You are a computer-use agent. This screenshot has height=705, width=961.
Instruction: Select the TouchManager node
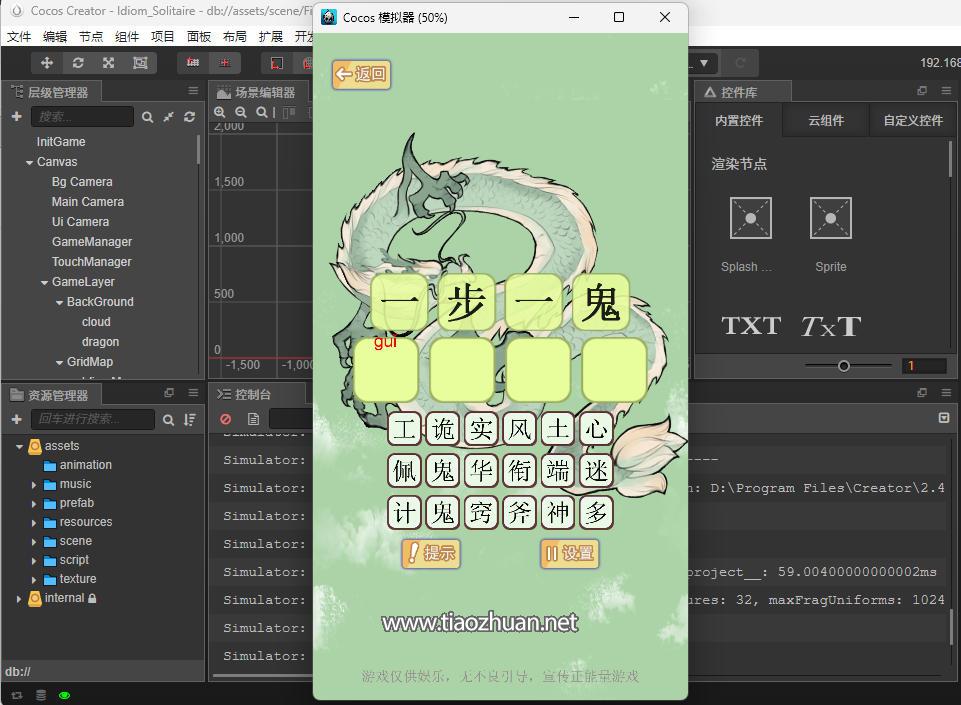pyautogui.click(x=91, y=262)
